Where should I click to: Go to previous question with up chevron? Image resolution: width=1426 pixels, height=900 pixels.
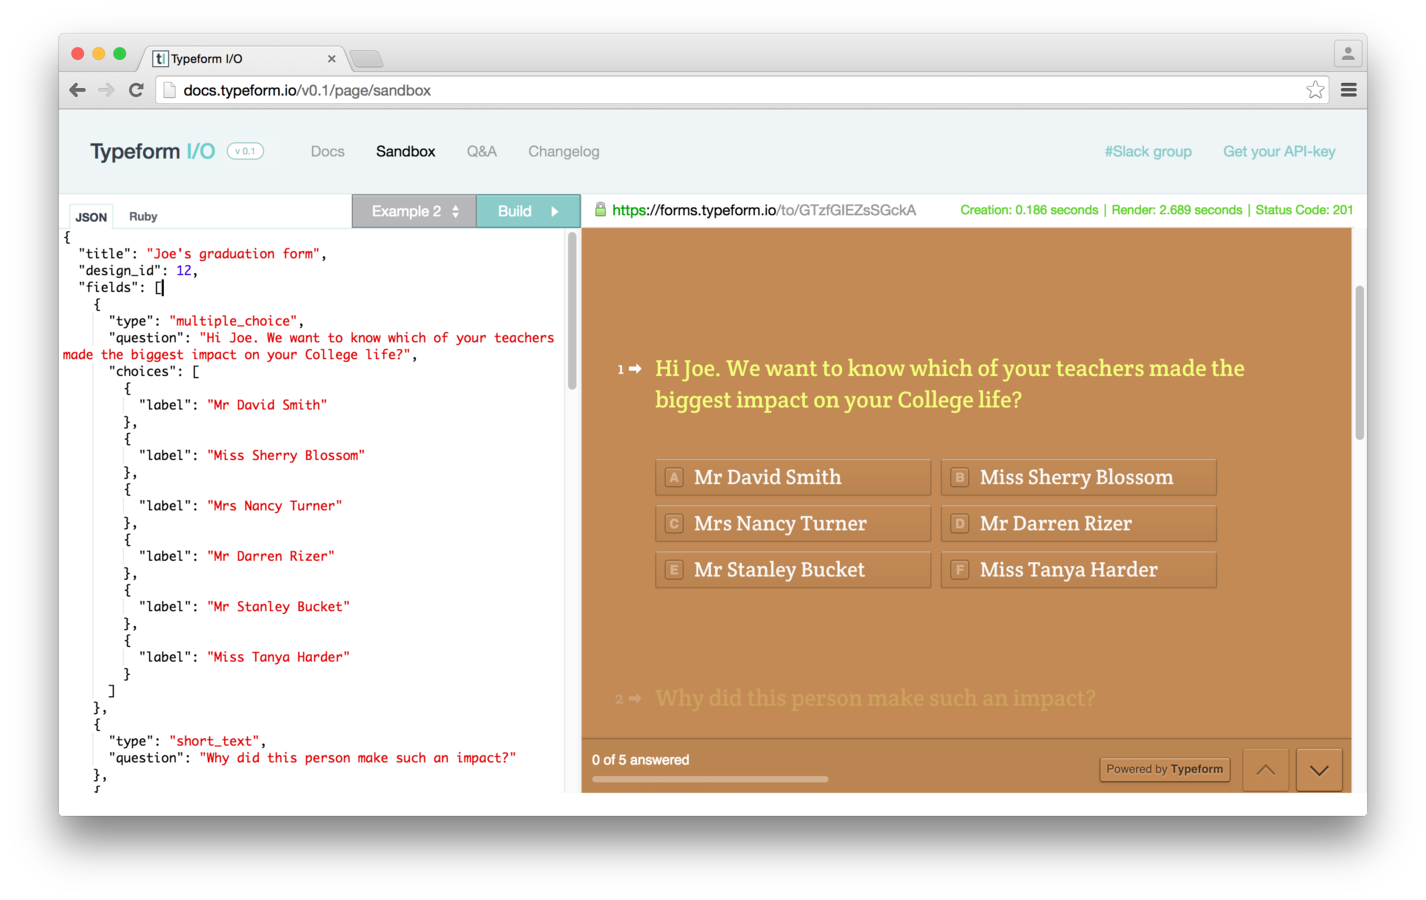pyautogui.click(x=1265, y=770)
